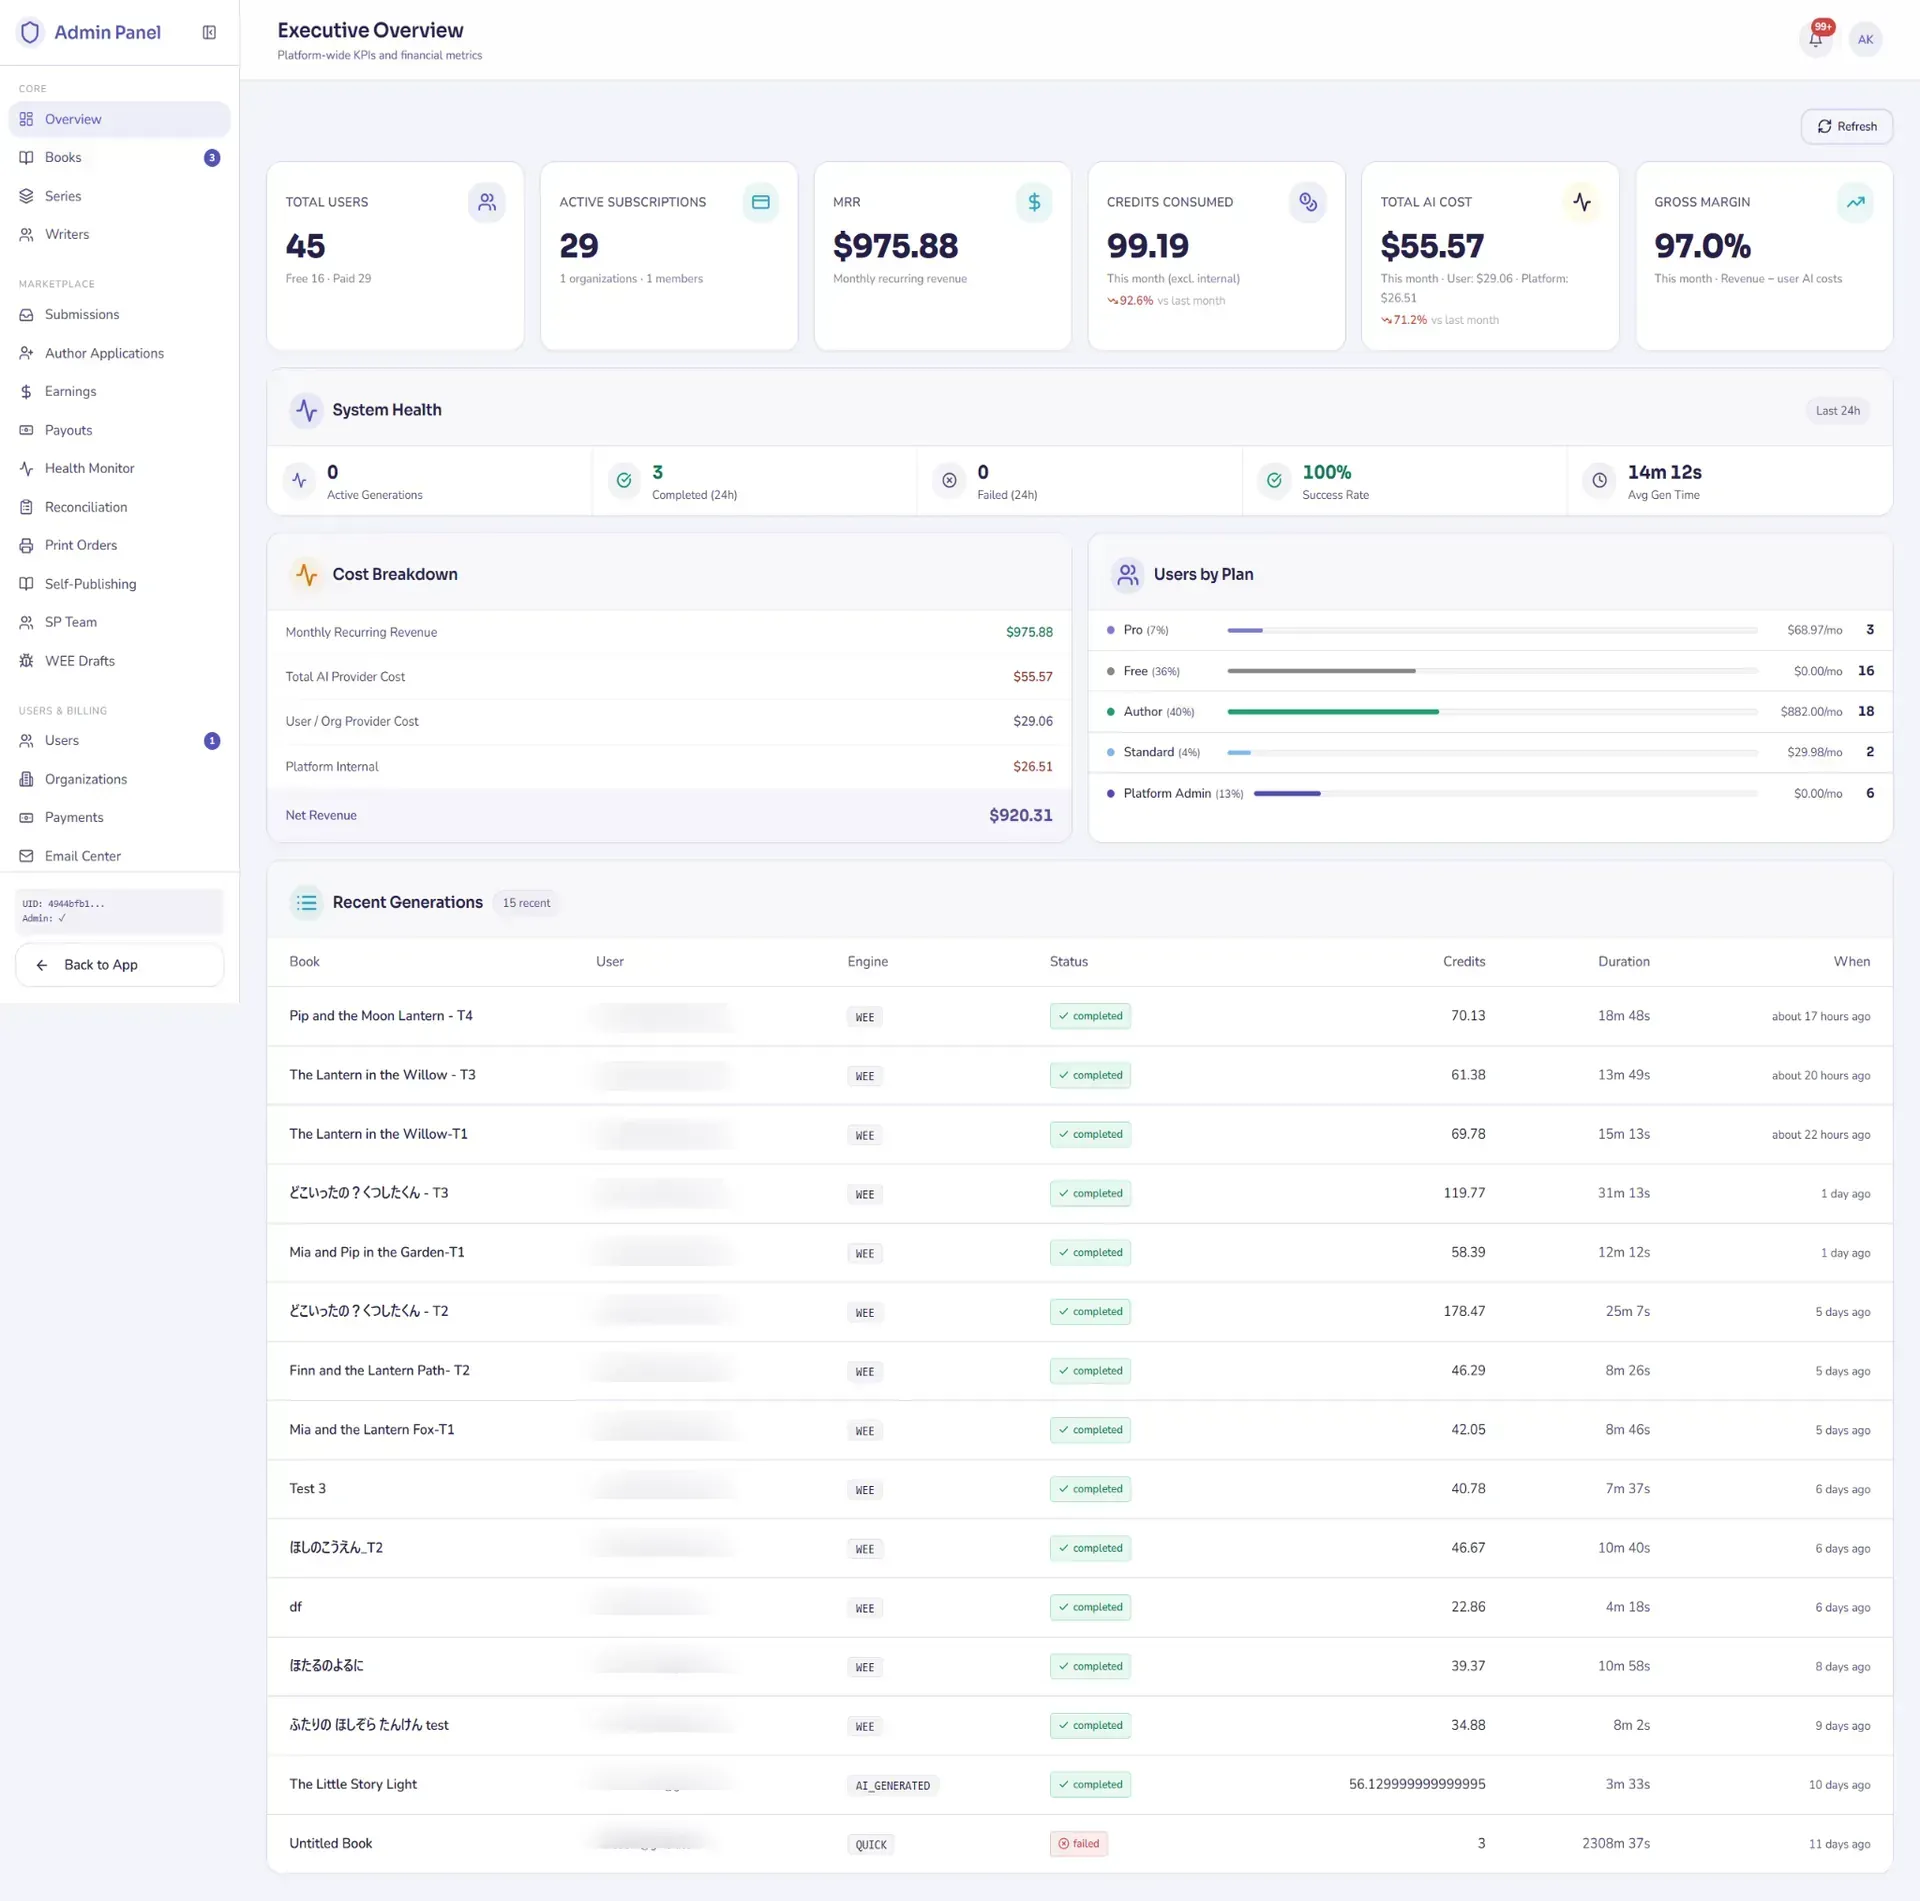This screenshot has height=1901, width=1920.
Task: Click the Author plan progress bar
Action: (1492, 712)
